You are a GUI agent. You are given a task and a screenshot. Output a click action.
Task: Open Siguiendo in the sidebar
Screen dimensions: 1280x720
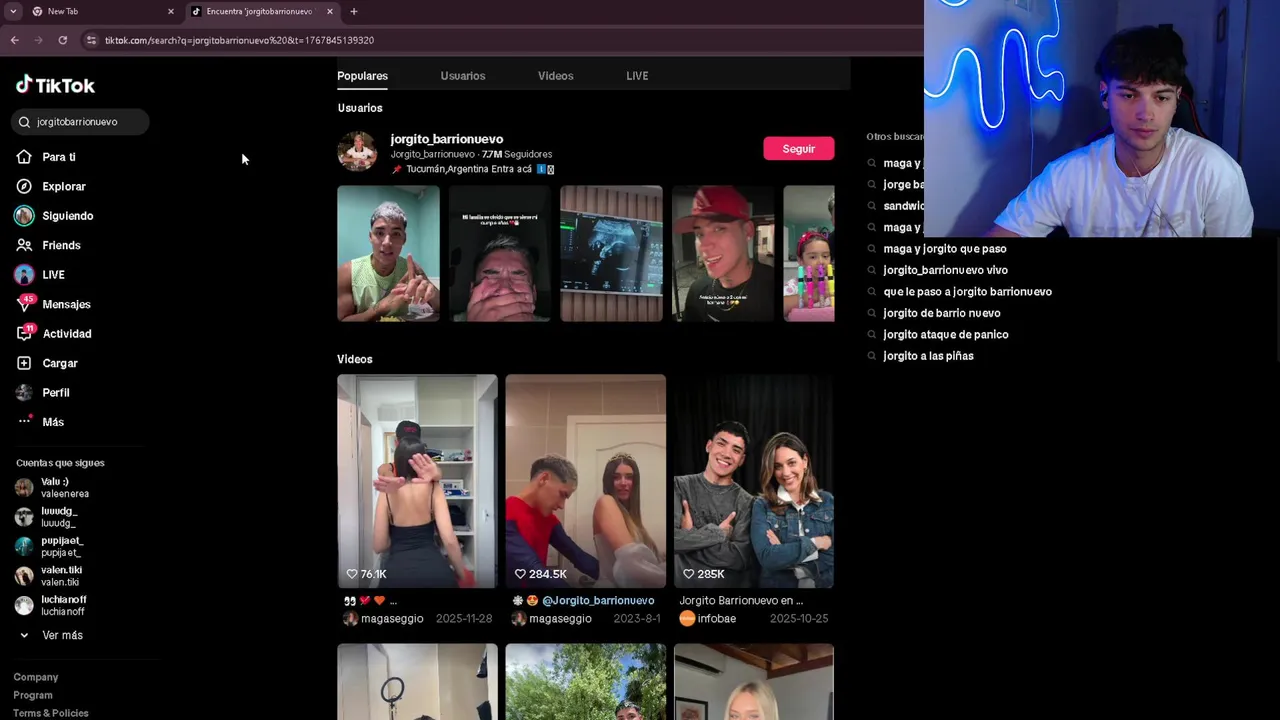(x=67, y=216)
